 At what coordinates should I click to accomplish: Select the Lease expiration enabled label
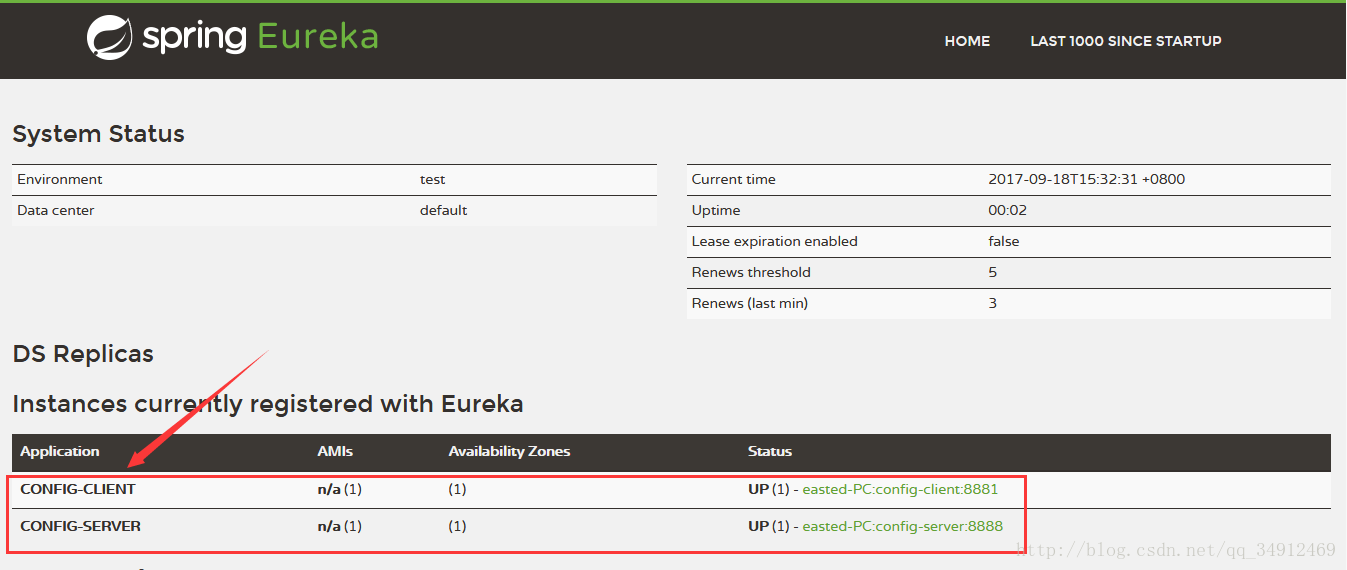774,241
